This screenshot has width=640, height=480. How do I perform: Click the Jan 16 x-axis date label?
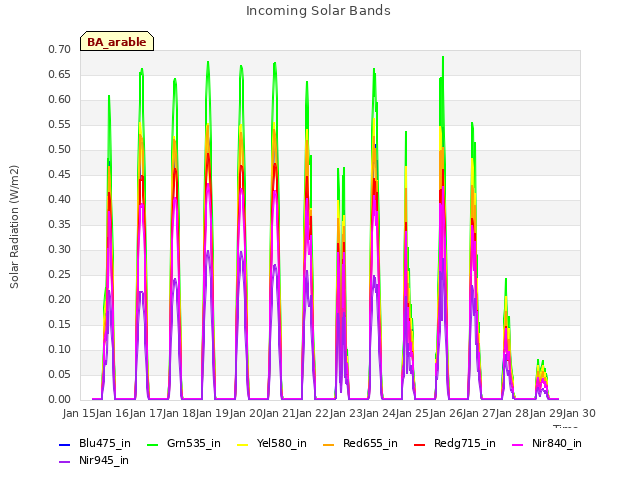coord(113,413)
